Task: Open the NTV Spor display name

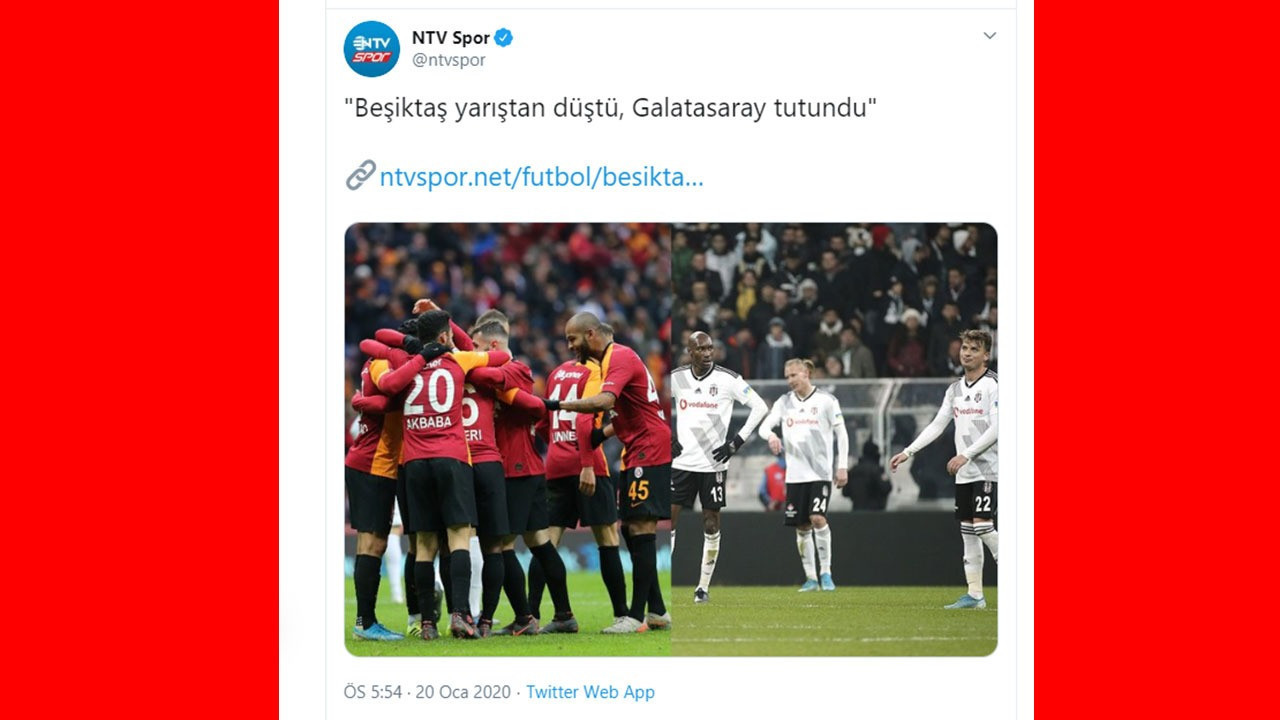Action: pos(450,38)
